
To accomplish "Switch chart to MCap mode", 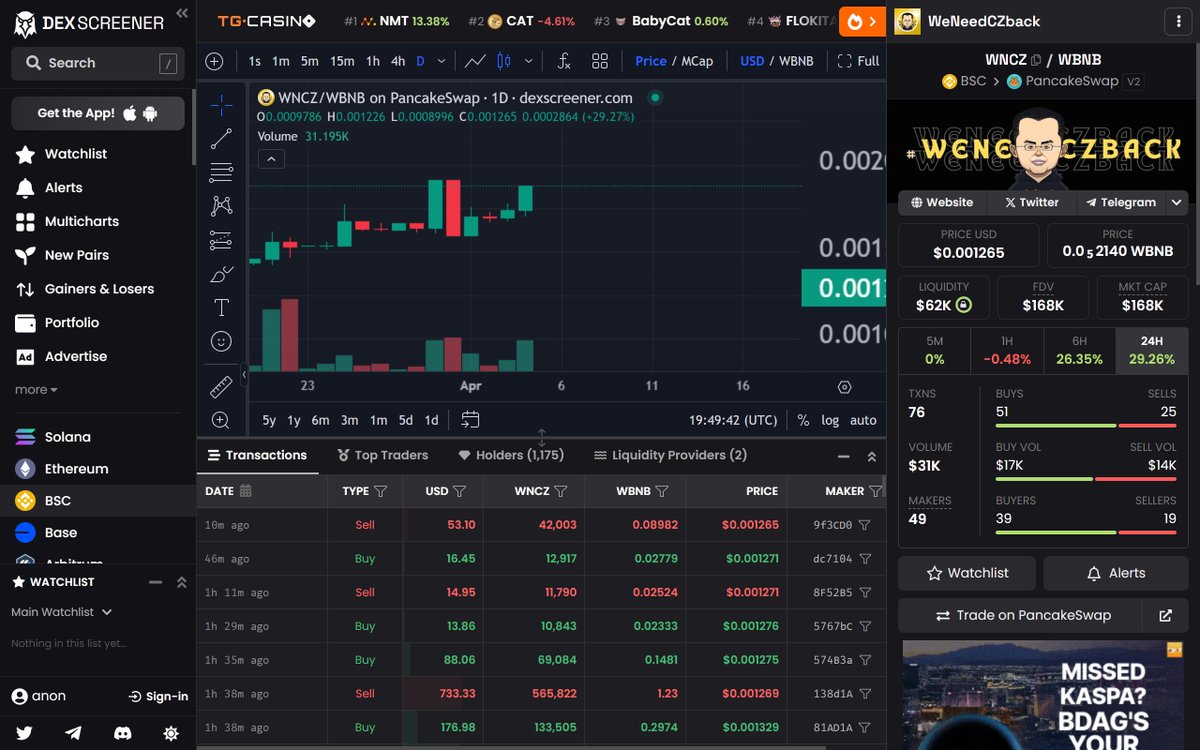I will (697, 61).
